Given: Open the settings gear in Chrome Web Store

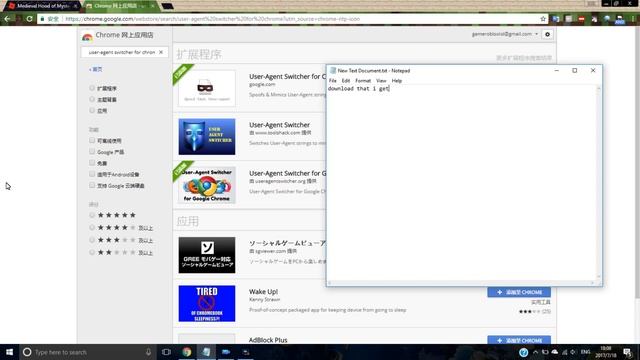Looking at the screenshot, I should pos(547,34).
